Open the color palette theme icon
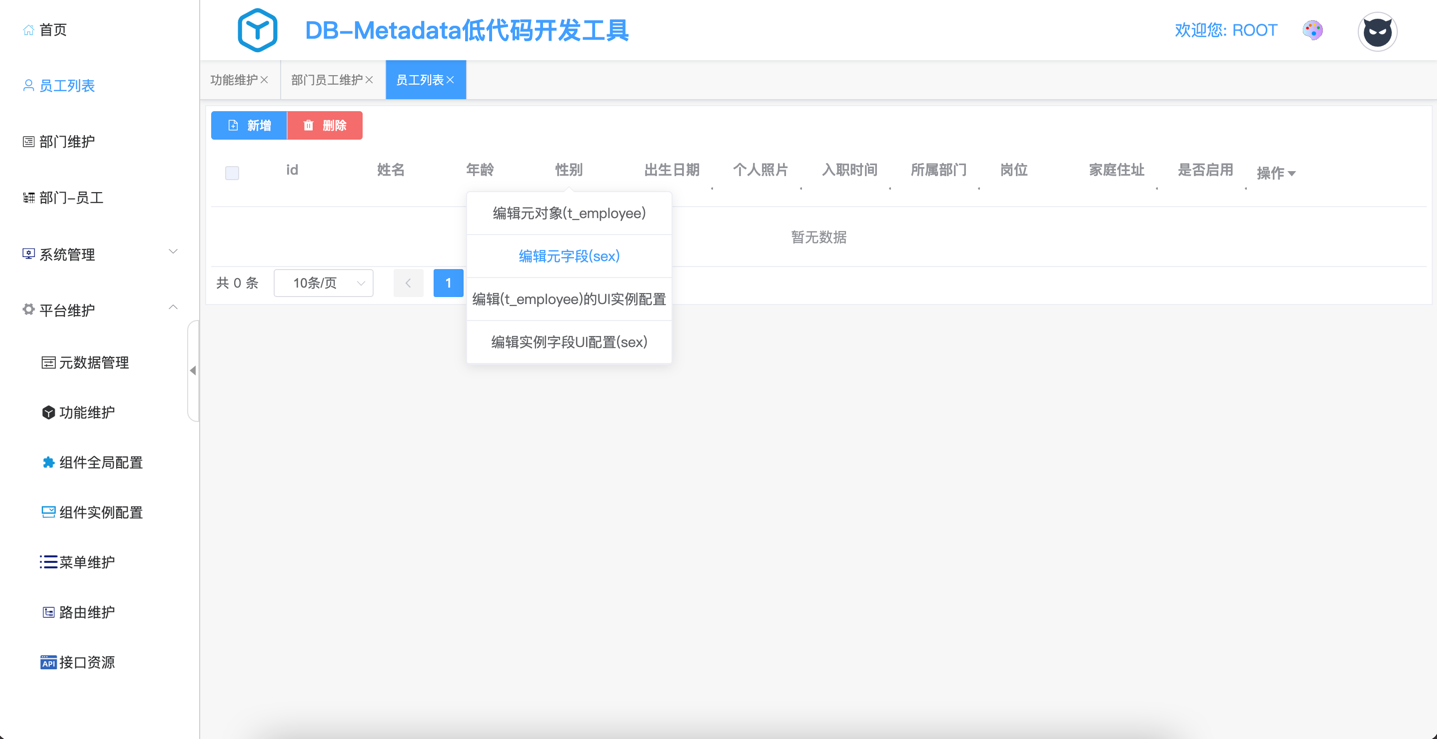Viewport: 1437px width, 739px height. (x=1313, y=30)
